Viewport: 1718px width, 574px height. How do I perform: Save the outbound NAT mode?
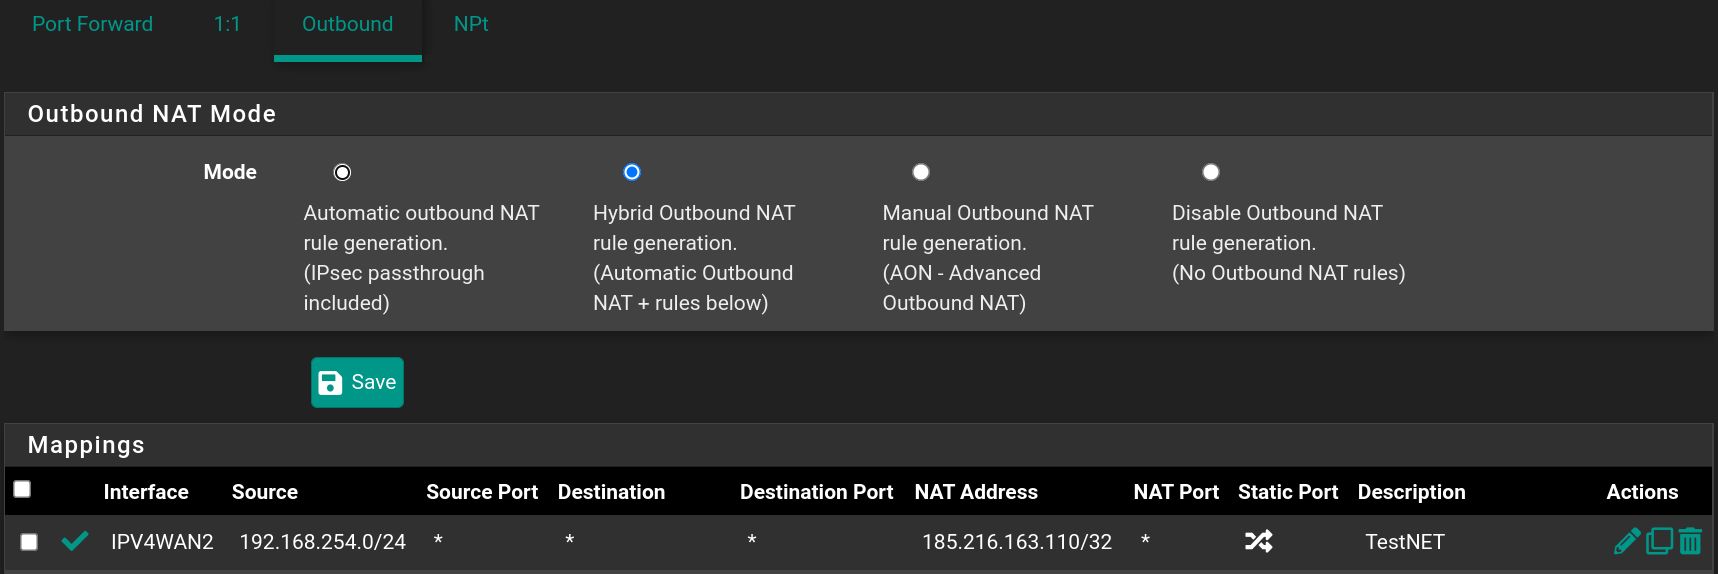(x=357, y=382)
